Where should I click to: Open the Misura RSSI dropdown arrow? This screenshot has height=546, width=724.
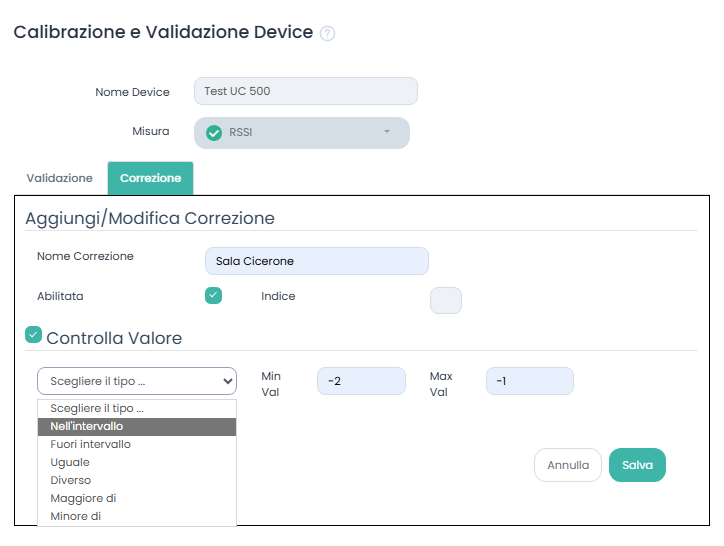tap(387, 132)
